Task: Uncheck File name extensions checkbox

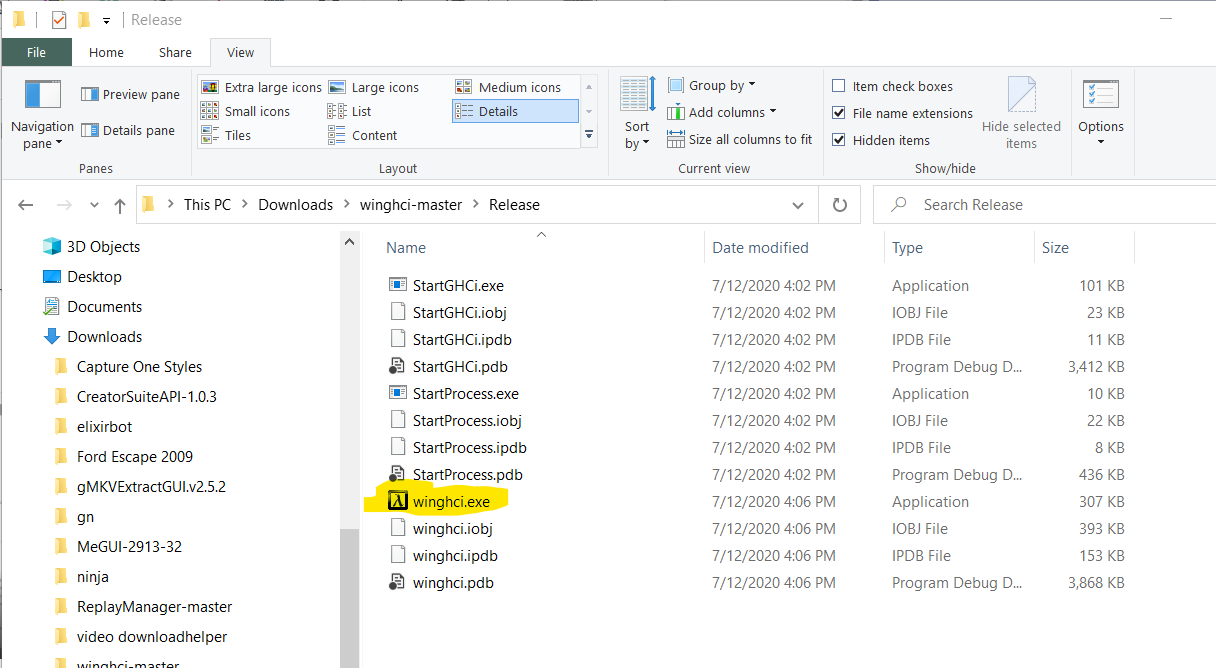Action: (x=839, y=114)
